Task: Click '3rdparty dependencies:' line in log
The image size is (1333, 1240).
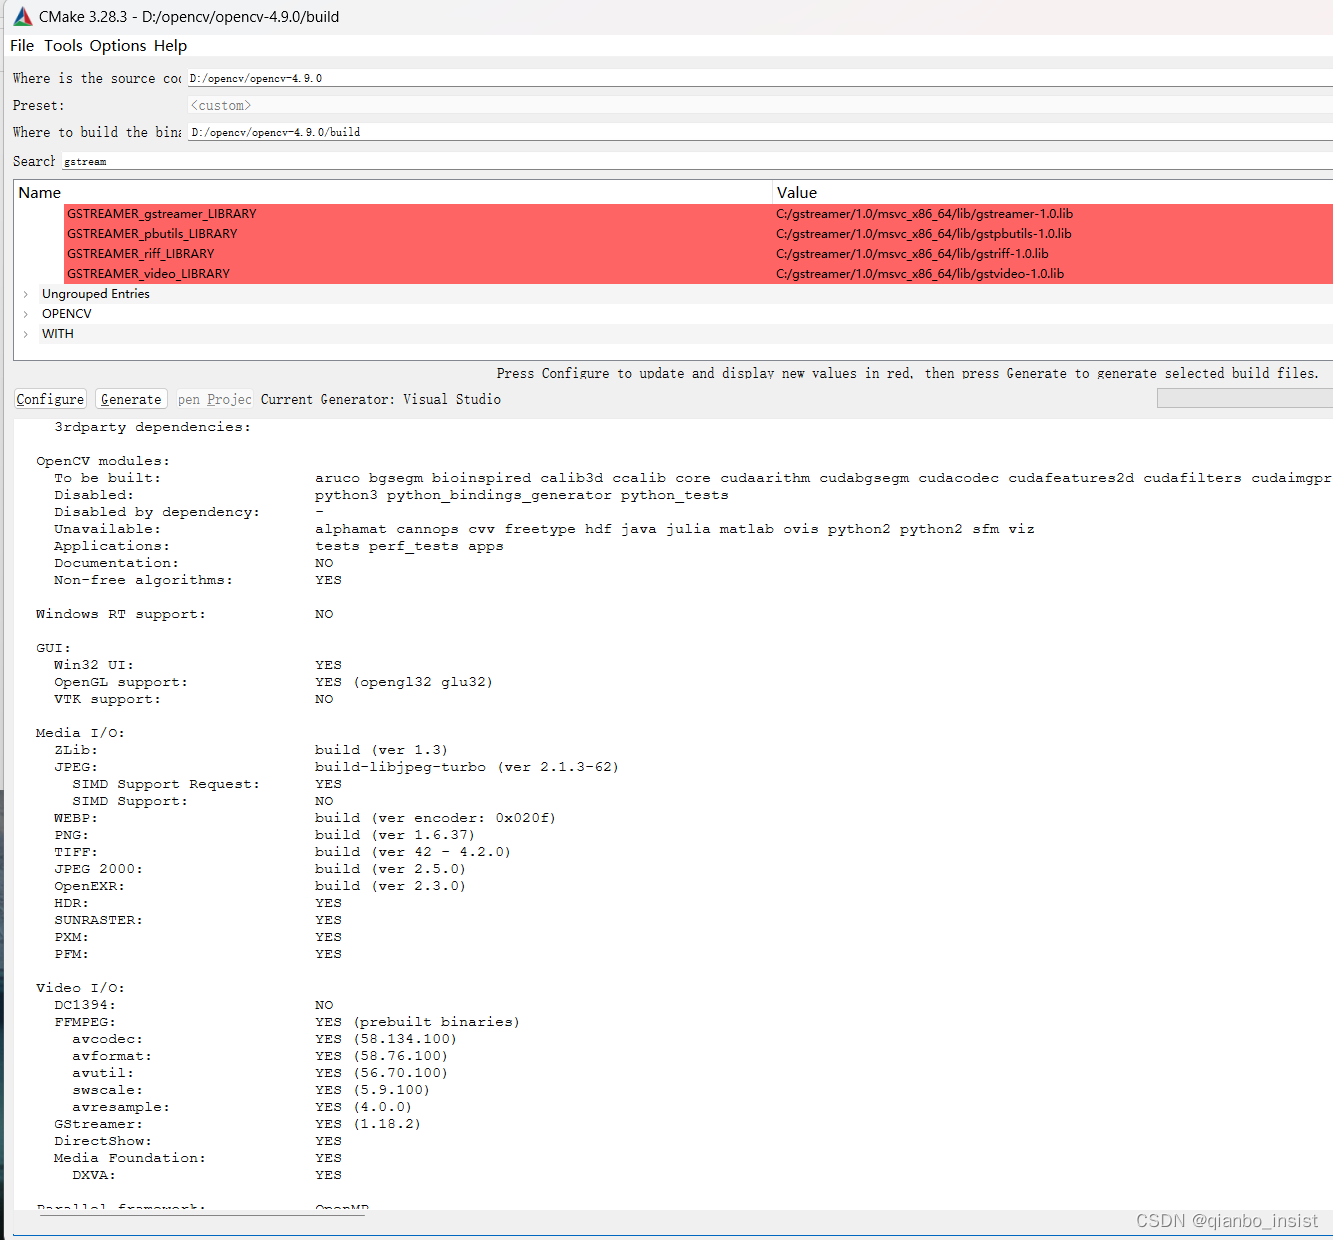Action: click(153, 427)
